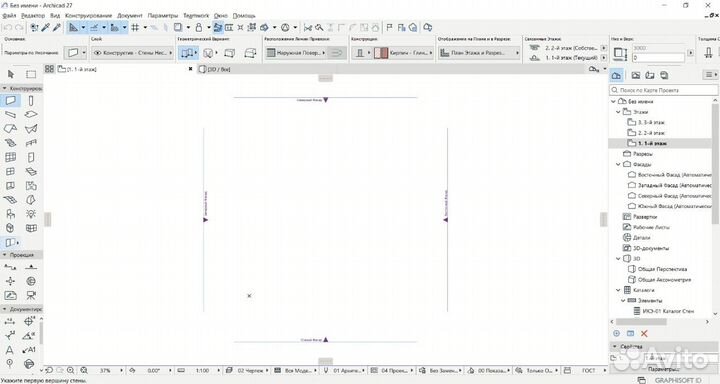720x384 pixels.
Task: Select 'Разрезы' in the project map
Action: pos(643,154)
